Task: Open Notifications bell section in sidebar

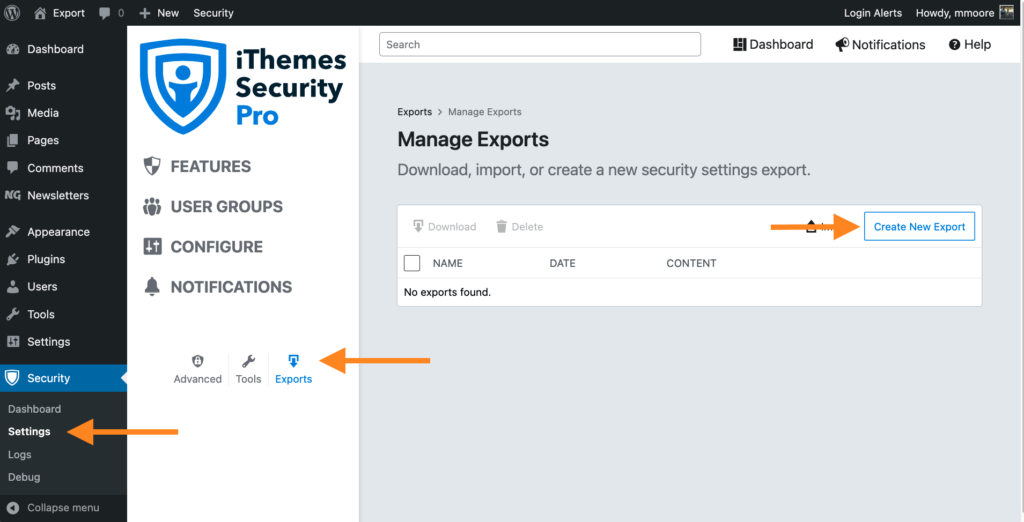Action: tap(152, 286)
